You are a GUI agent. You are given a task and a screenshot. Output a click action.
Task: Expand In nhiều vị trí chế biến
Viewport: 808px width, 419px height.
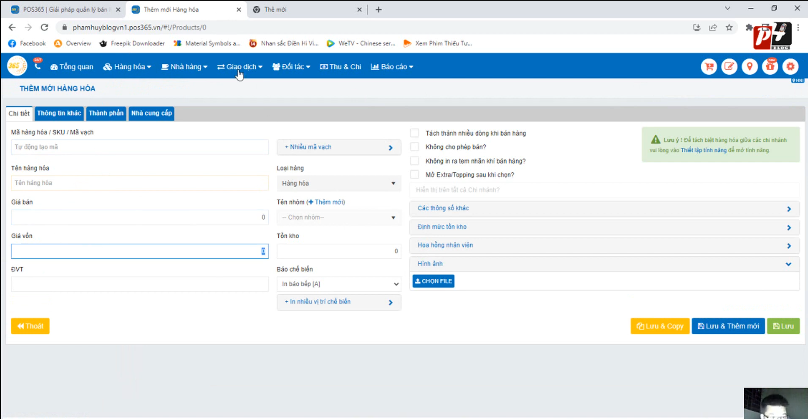(x=339, y=301)
